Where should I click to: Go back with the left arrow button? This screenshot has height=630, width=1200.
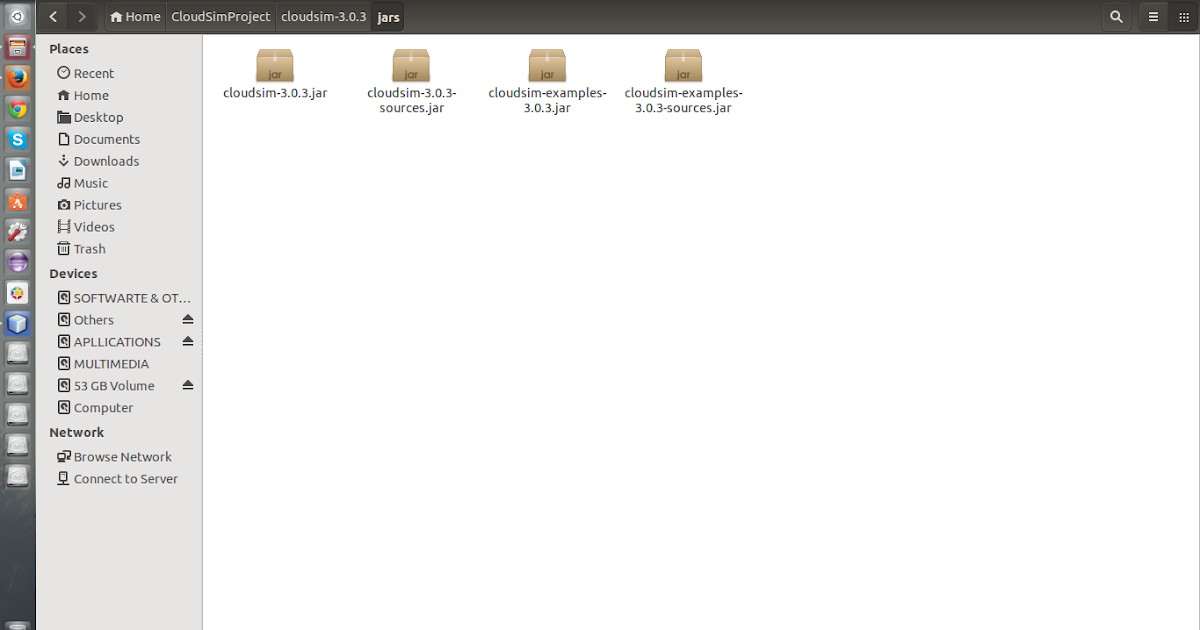[53, 16]
